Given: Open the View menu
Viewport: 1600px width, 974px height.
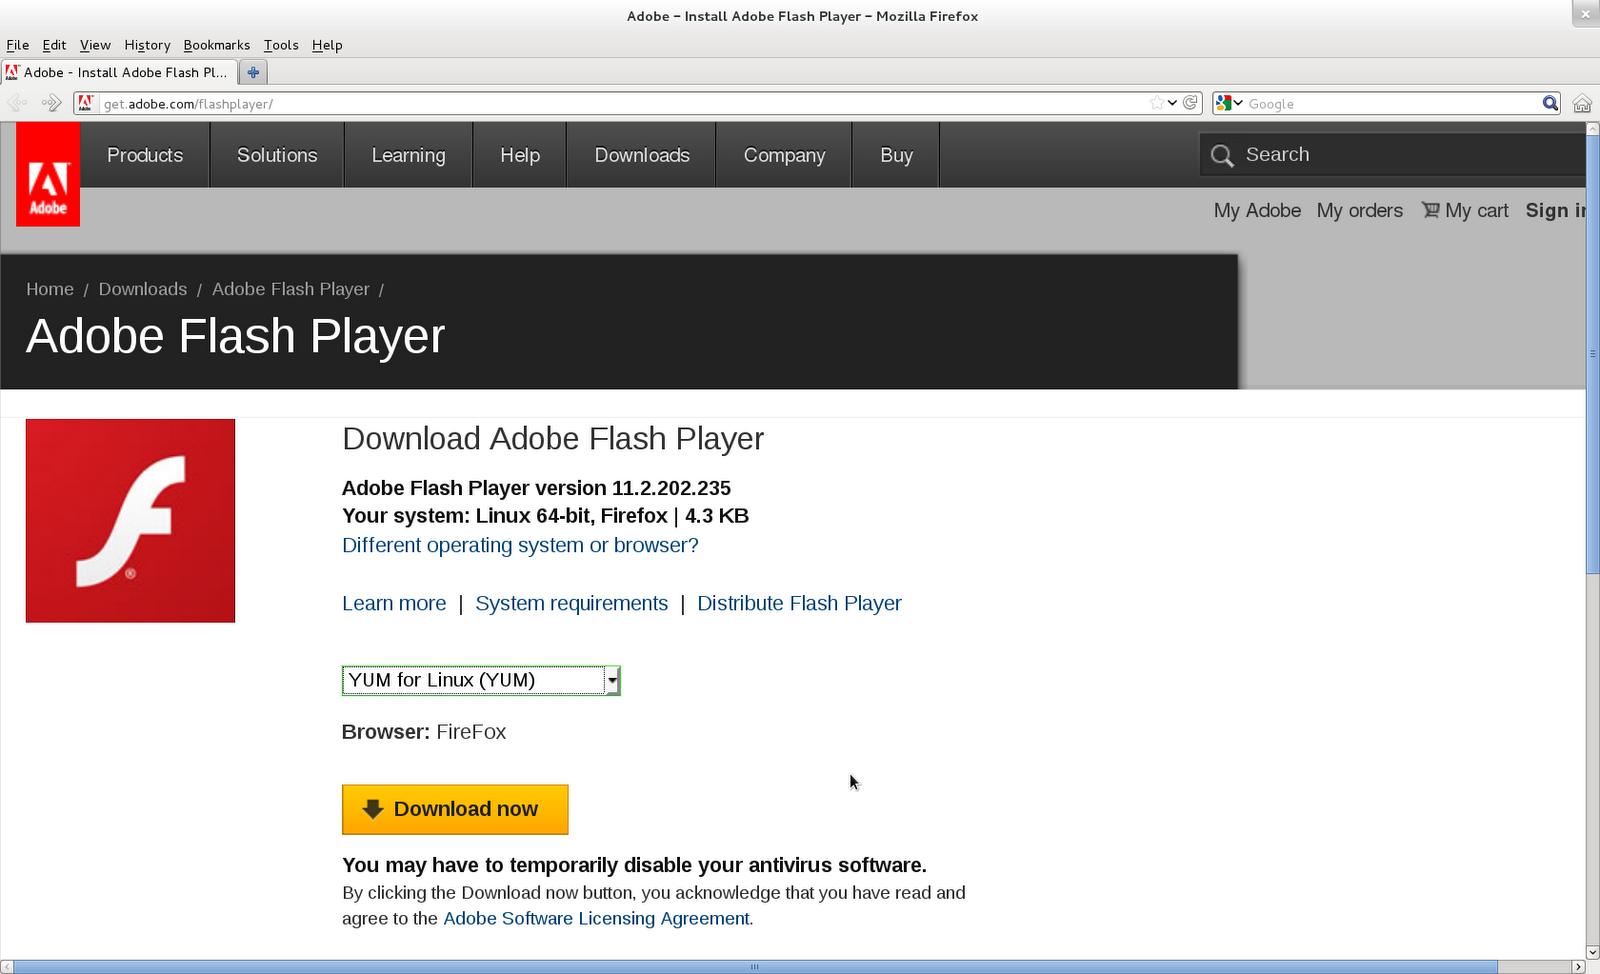Looking at the screenshot, I should pos(95,45).
